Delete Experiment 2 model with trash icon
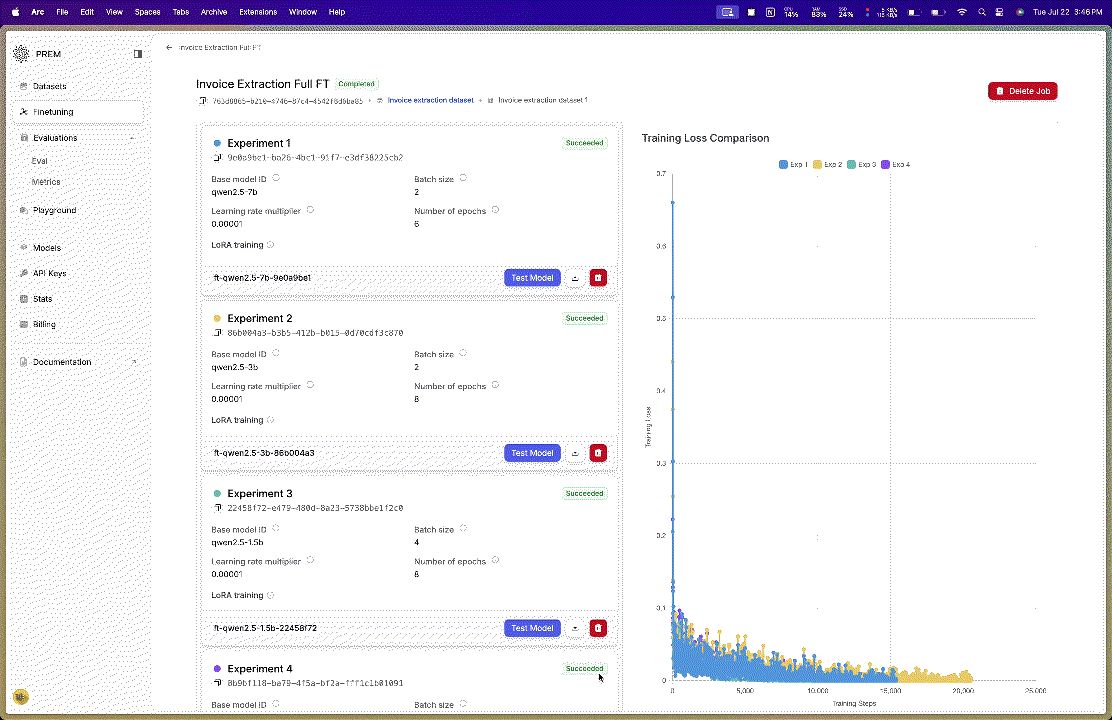This screenshot has height=720, width=1112. point(598,453)
